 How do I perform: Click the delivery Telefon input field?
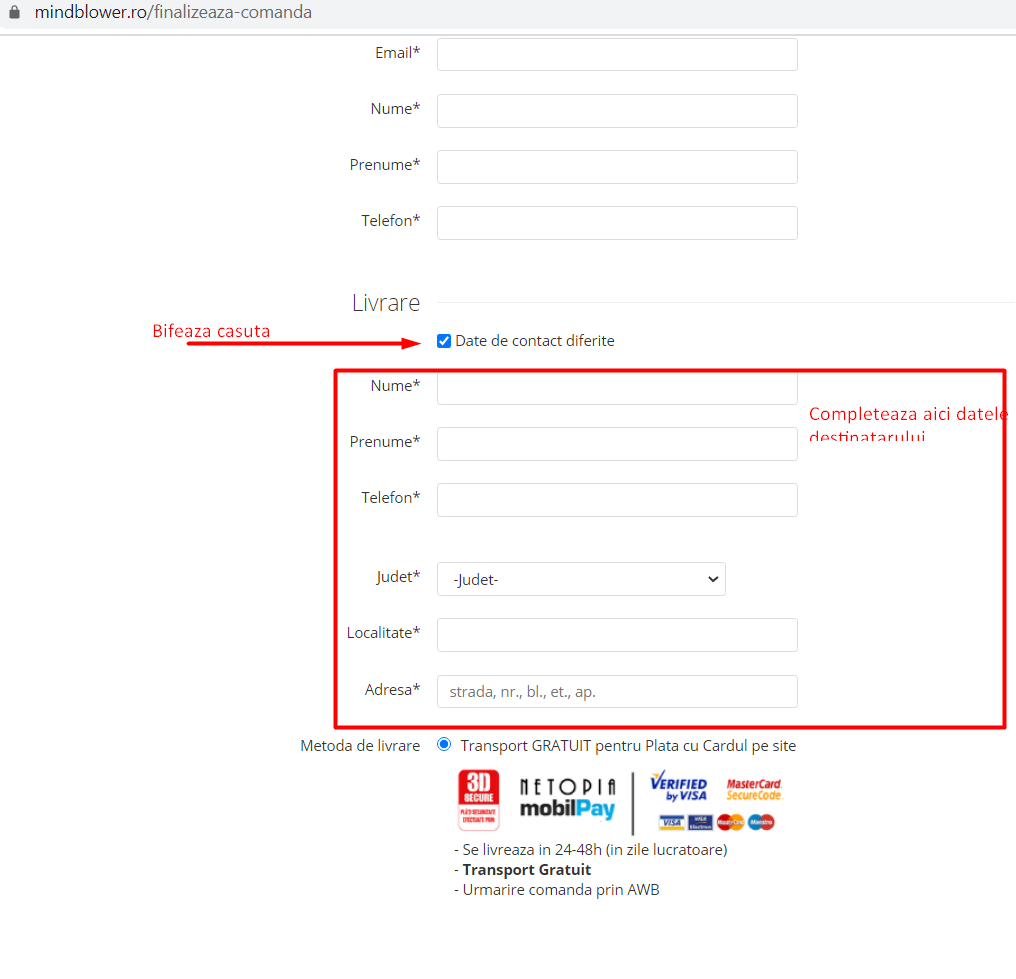click(x=617, y=500)
